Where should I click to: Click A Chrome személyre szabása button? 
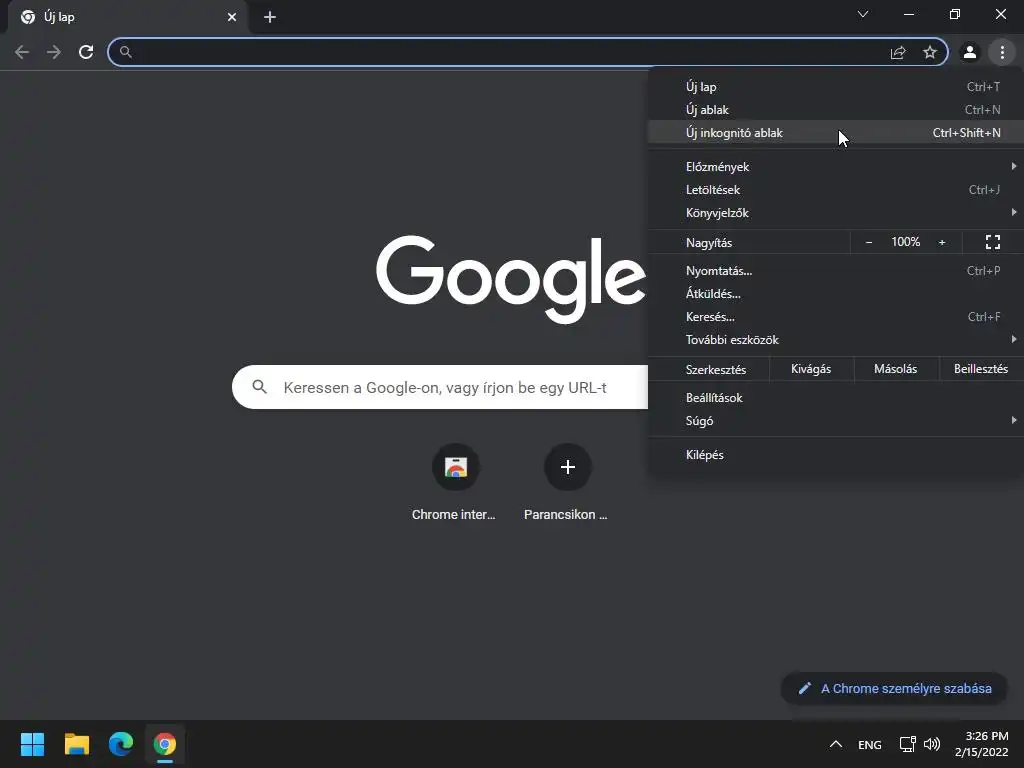(x=894, y=688)
